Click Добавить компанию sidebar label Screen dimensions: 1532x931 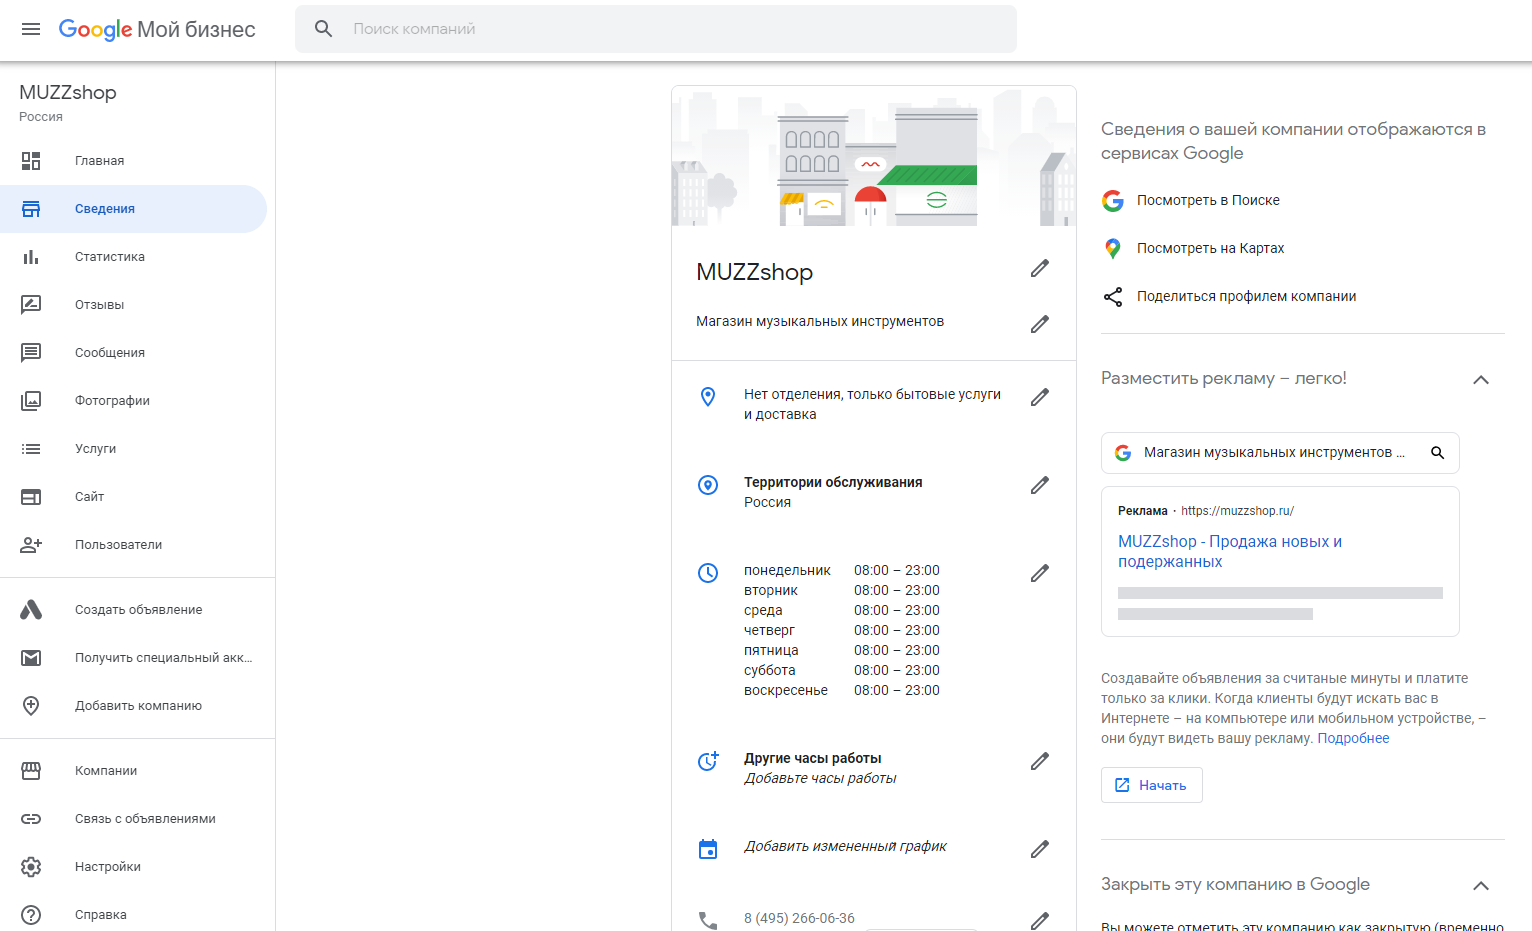139,706
